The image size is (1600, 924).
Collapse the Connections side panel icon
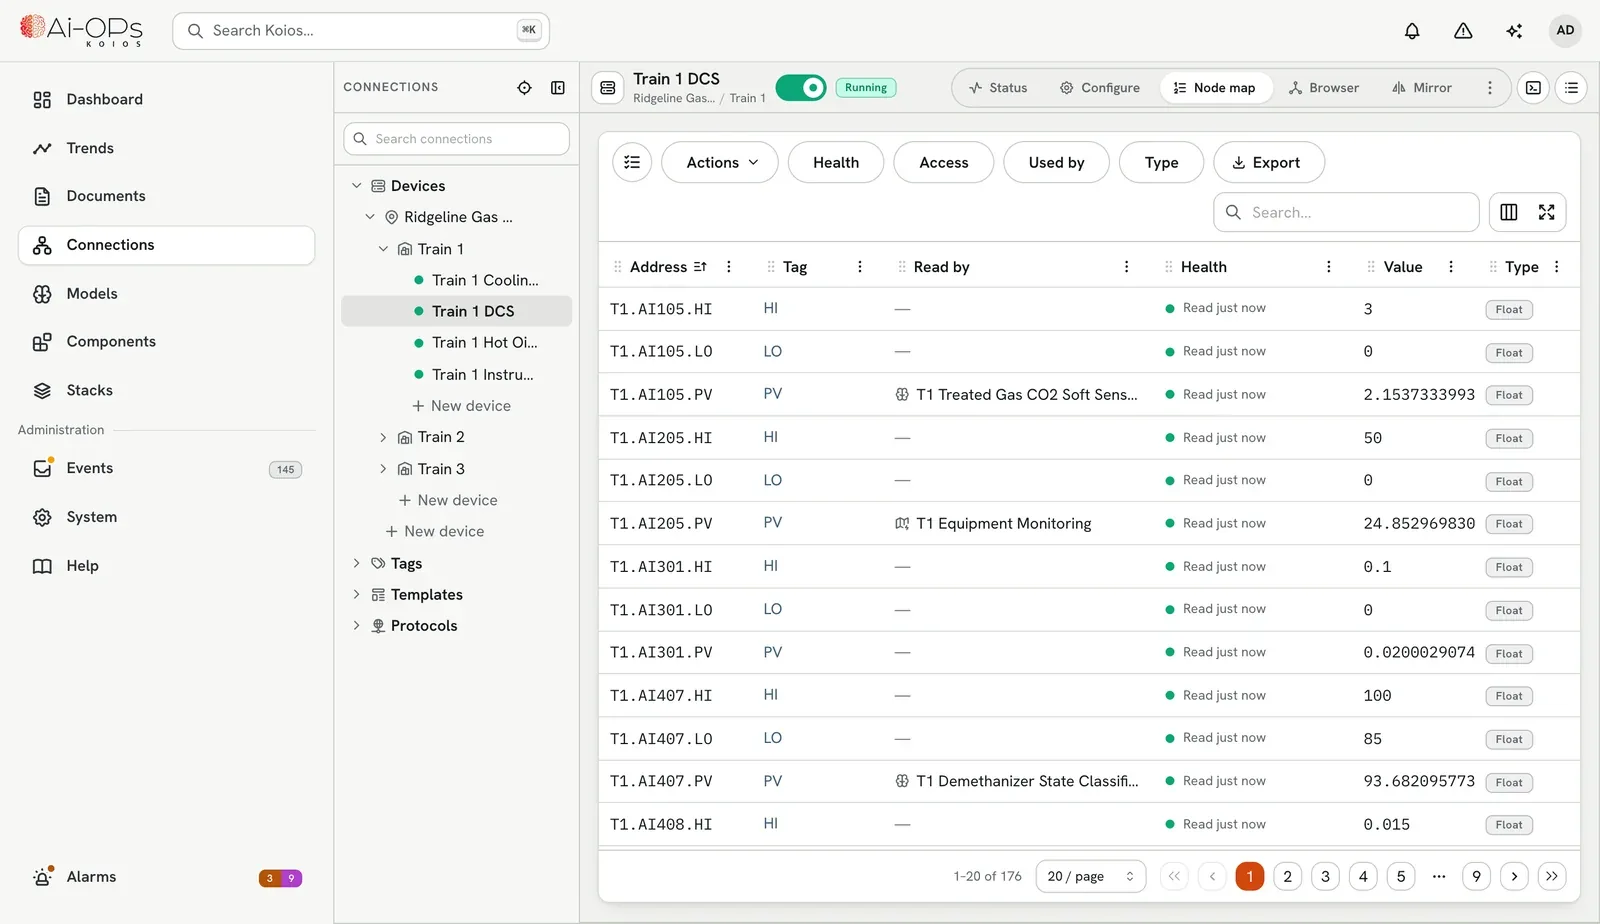tap(558, 88)
